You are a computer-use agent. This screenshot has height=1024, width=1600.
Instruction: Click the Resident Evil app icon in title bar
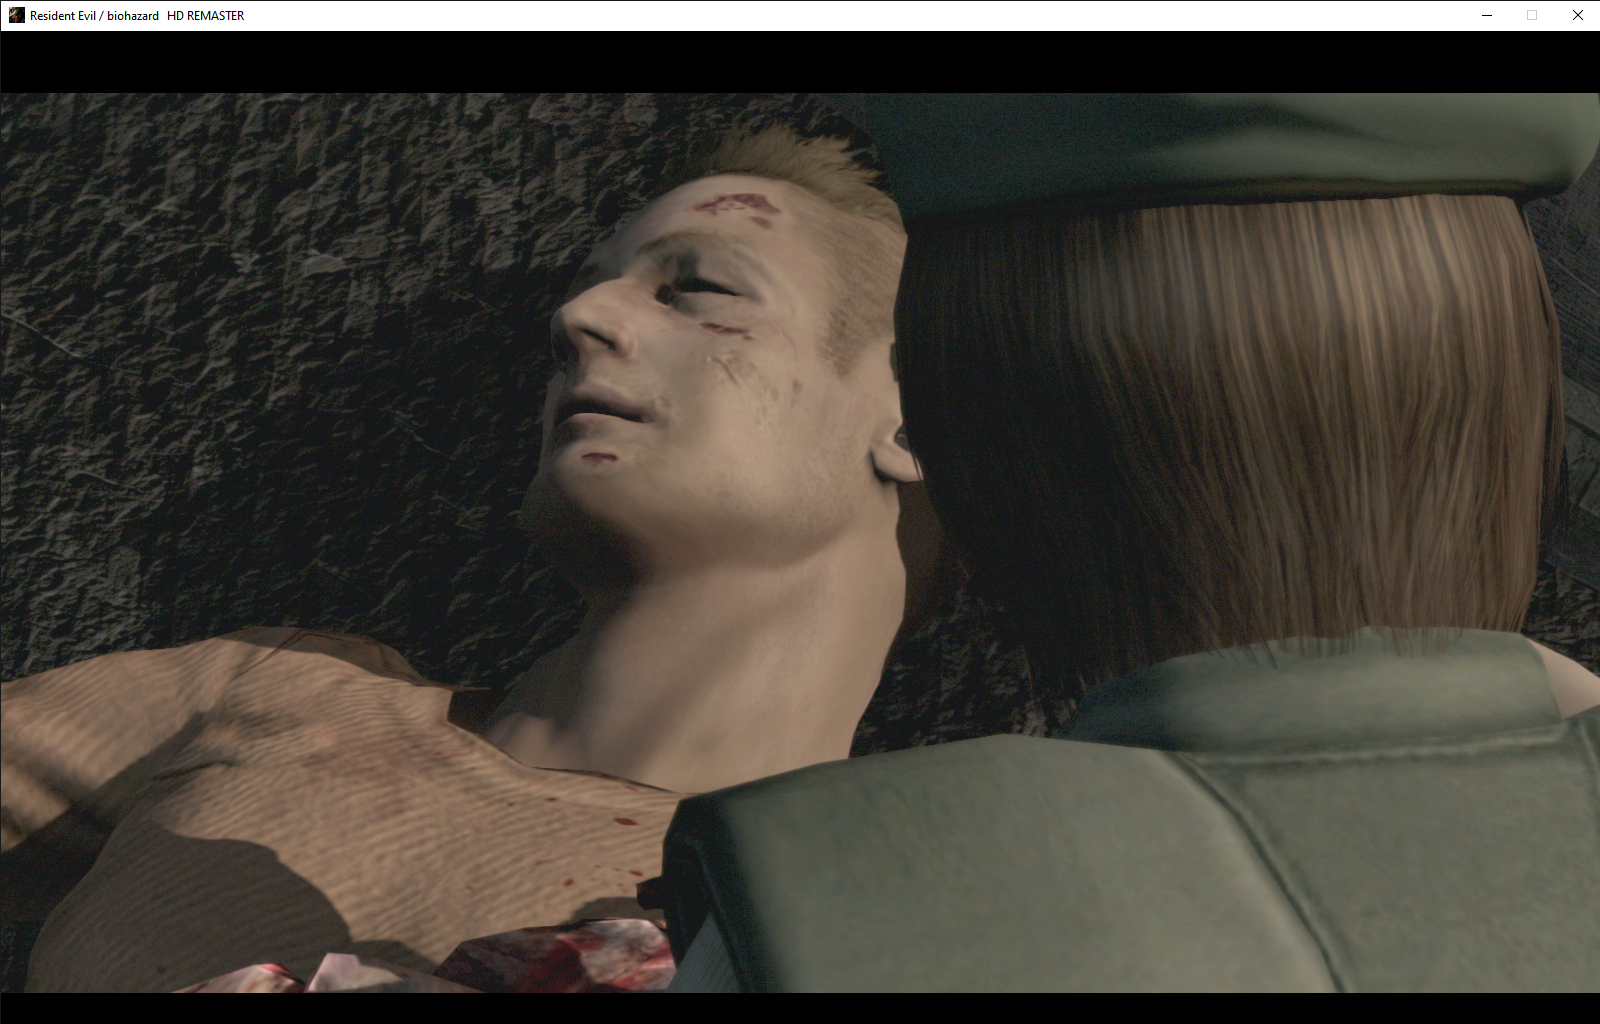(x=16, y=15)
